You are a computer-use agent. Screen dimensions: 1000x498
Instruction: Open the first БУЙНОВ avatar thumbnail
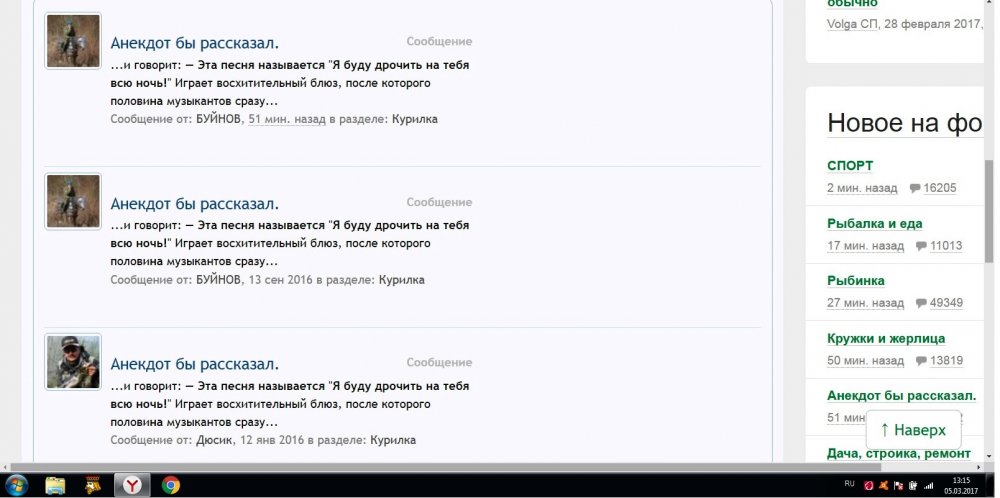pos(73,41)
